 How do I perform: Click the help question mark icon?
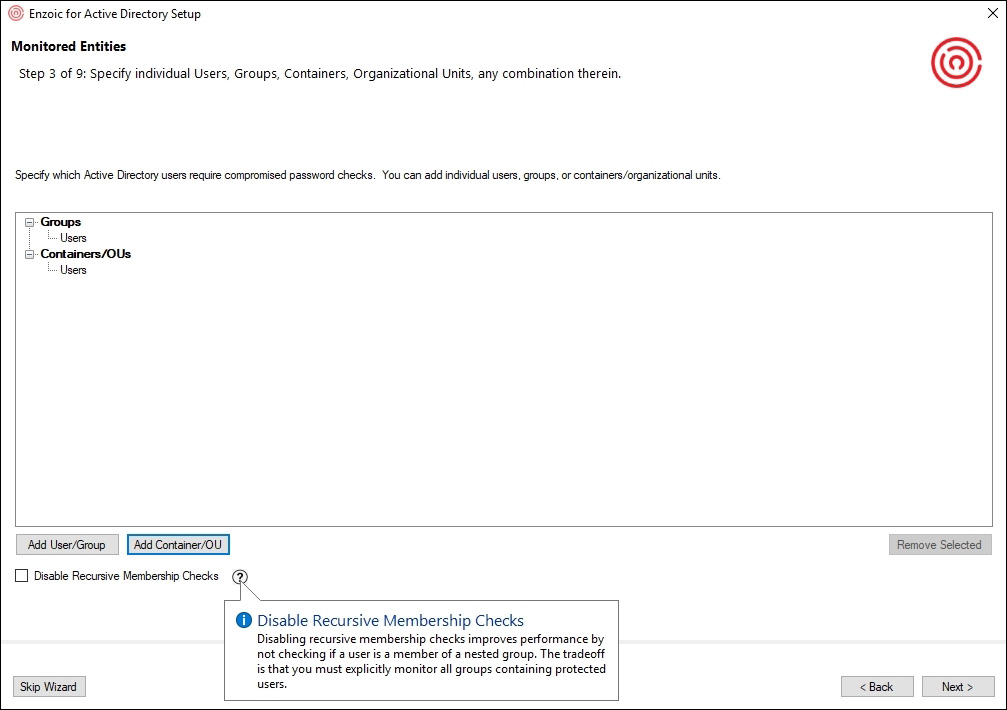(x=240, y=576)
